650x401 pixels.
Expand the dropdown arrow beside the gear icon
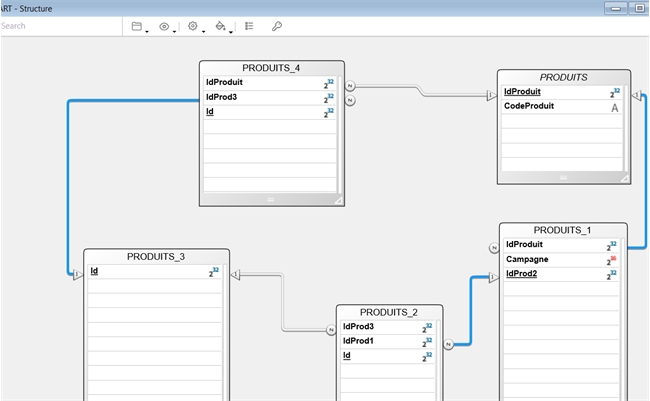(x=203, y=30)
